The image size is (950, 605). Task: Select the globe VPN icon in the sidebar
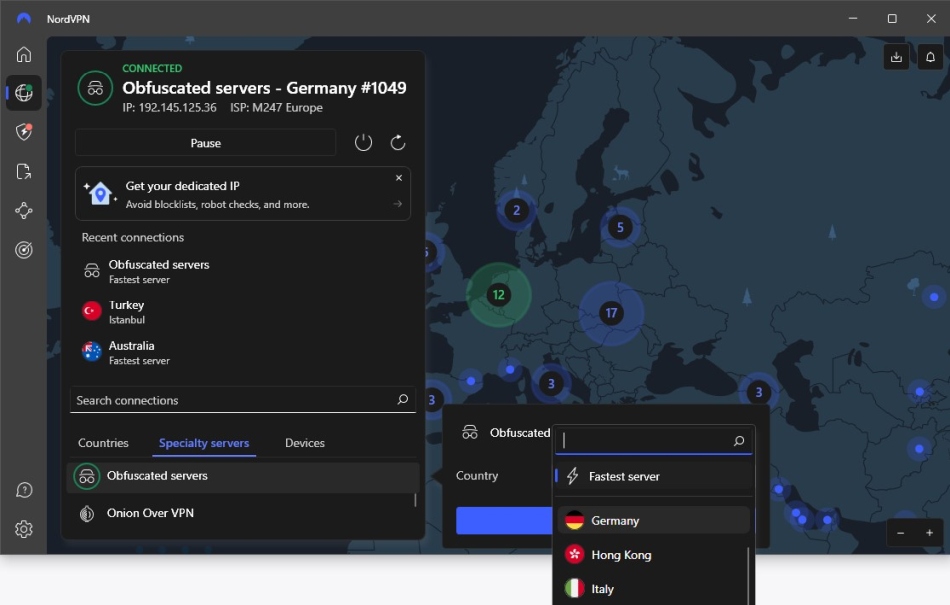(x=24, y=93)
